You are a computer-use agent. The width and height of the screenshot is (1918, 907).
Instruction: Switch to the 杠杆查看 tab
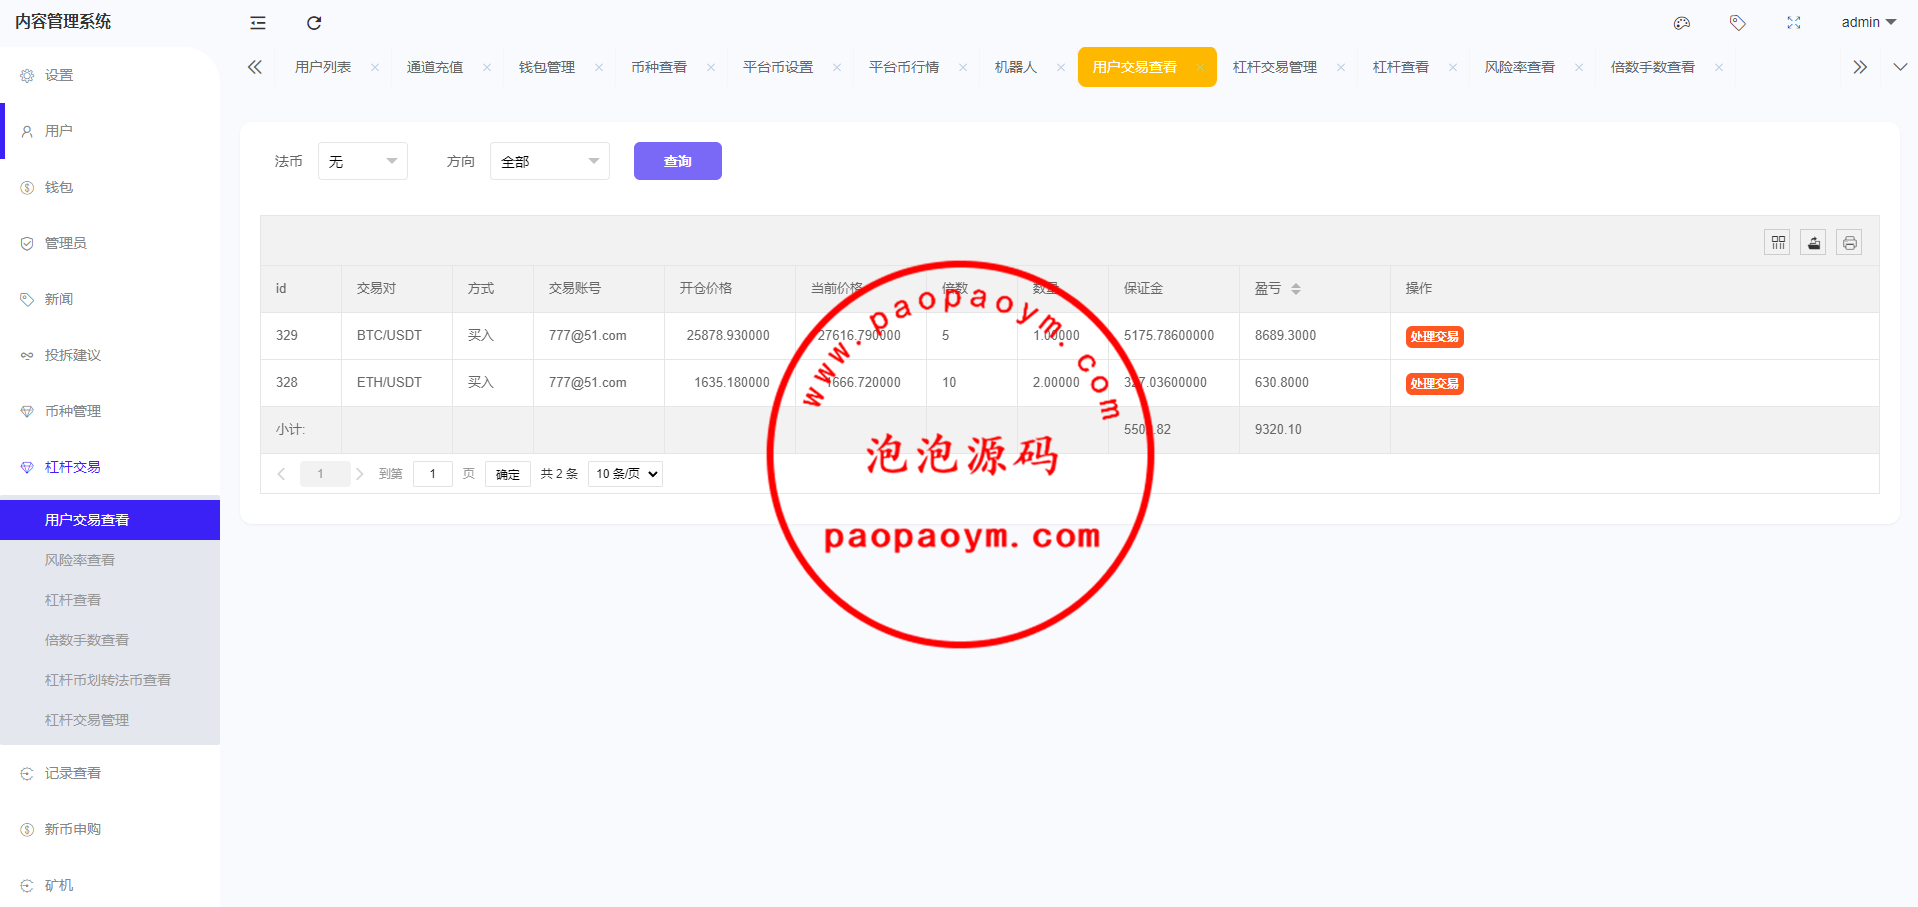1401,67
